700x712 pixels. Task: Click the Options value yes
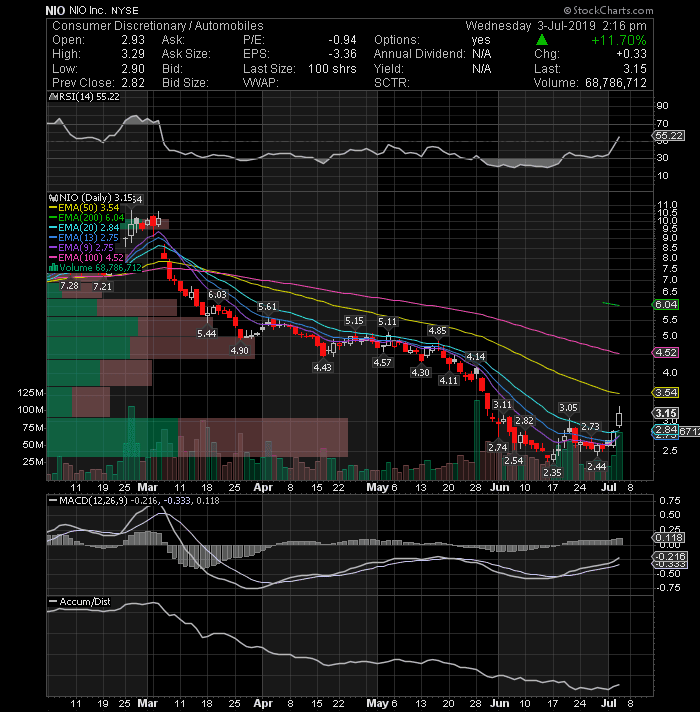(481, 40)
